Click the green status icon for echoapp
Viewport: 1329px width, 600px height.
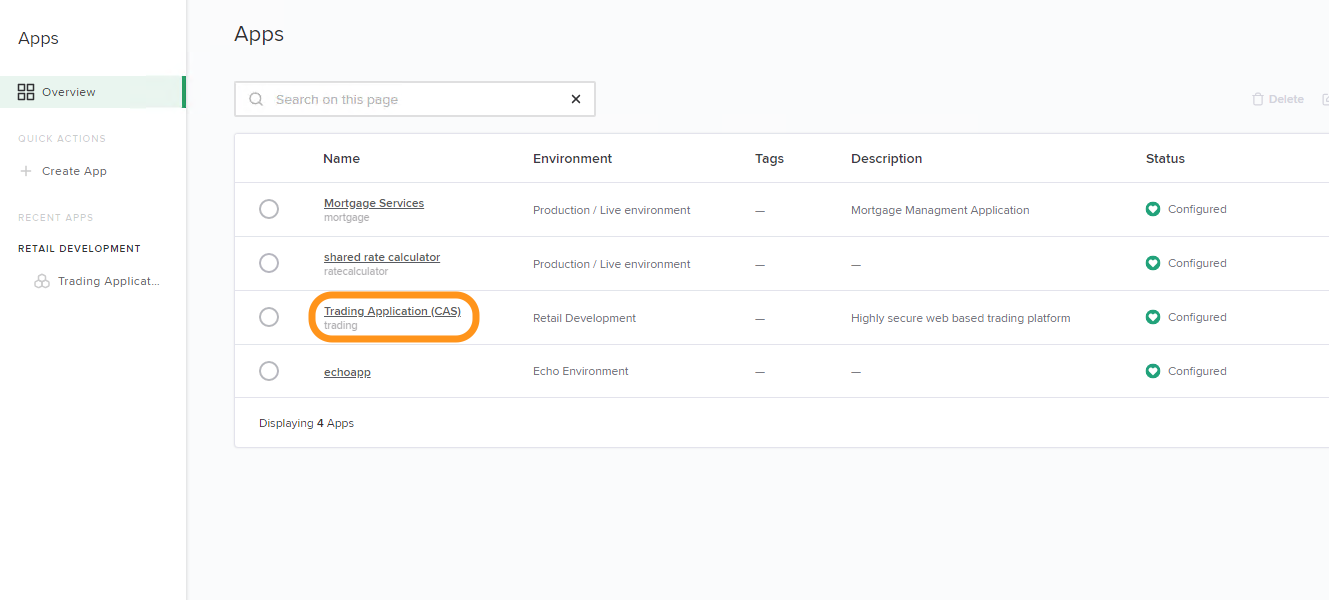click(x=1153, y=371)
